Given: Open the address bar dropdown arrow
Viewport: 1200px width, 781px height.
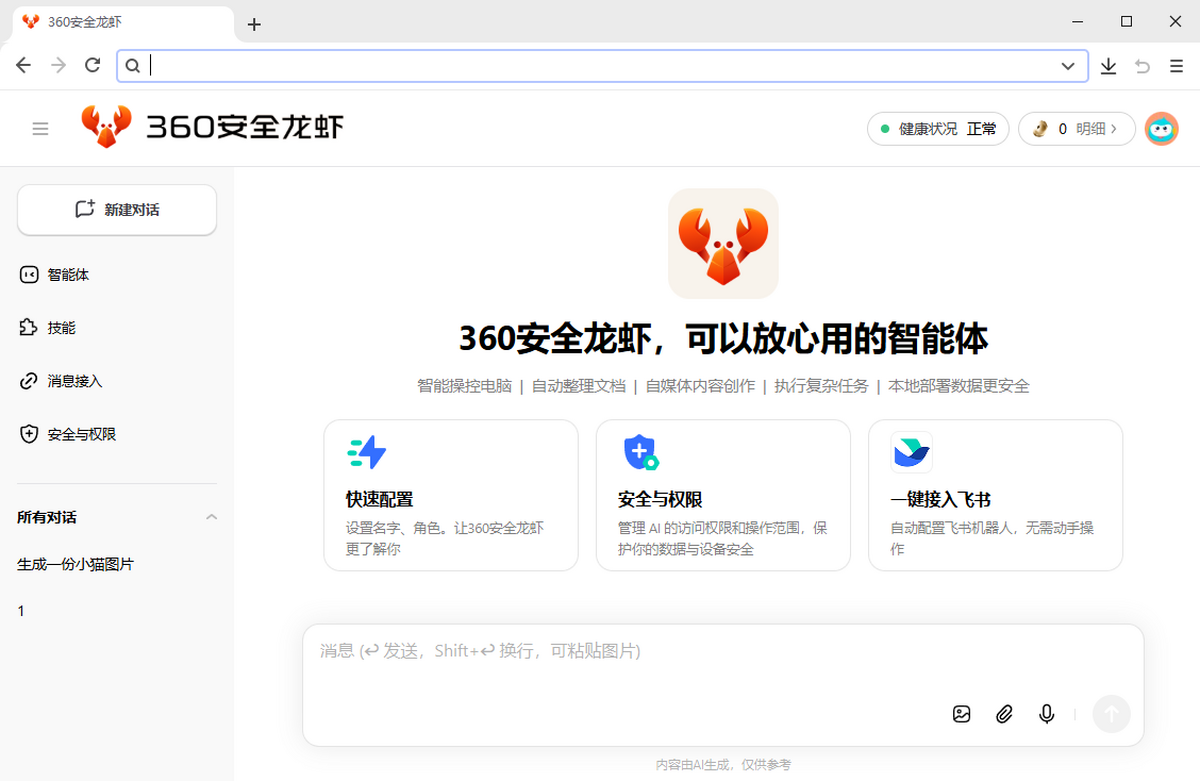Looking at the screenshot, I should (x=1069, y=65).
